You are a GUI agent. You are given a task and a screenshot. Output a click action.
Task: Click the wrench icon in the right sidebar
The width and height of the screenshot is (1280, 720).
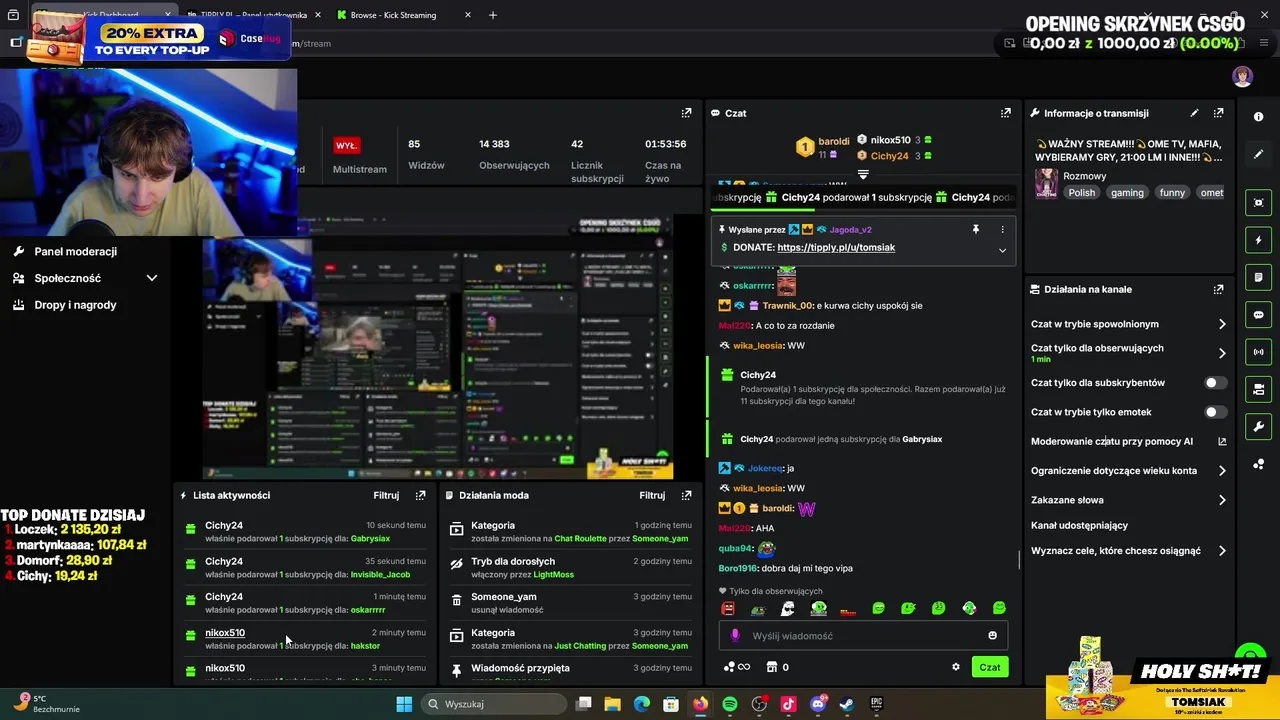tap(1258, 427)
